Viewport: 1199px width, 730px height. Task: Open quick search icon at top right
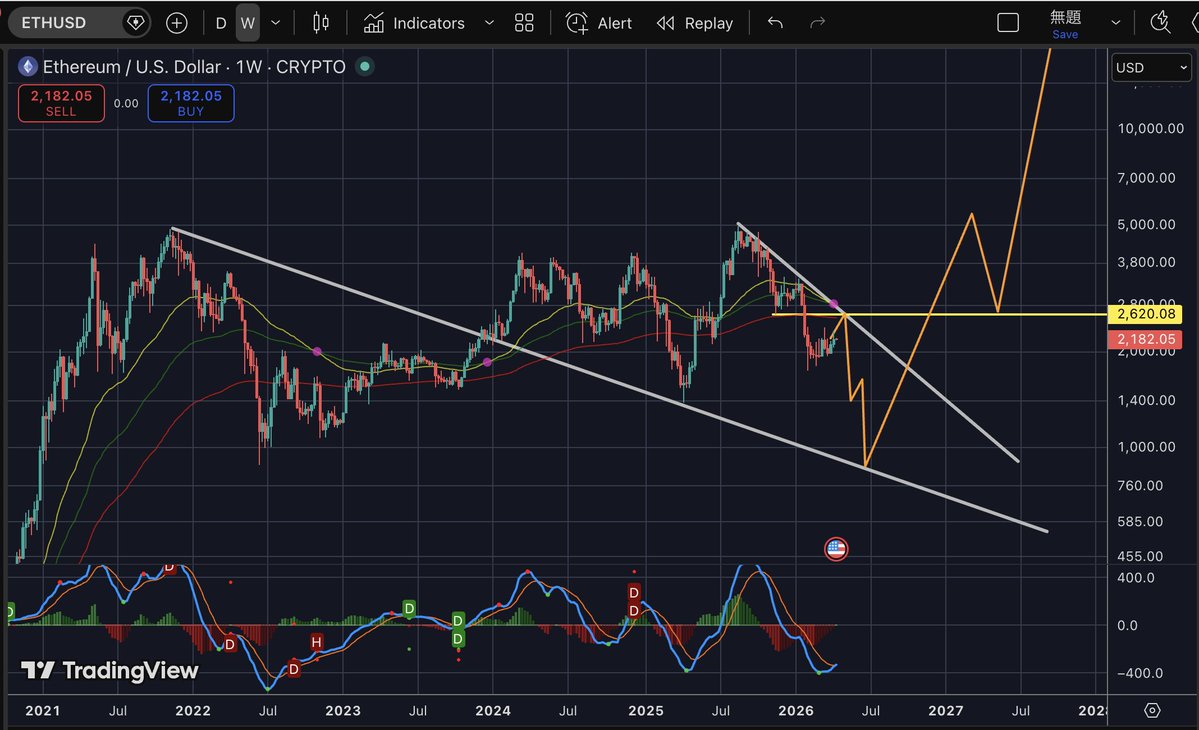[x=1160, y=22]
